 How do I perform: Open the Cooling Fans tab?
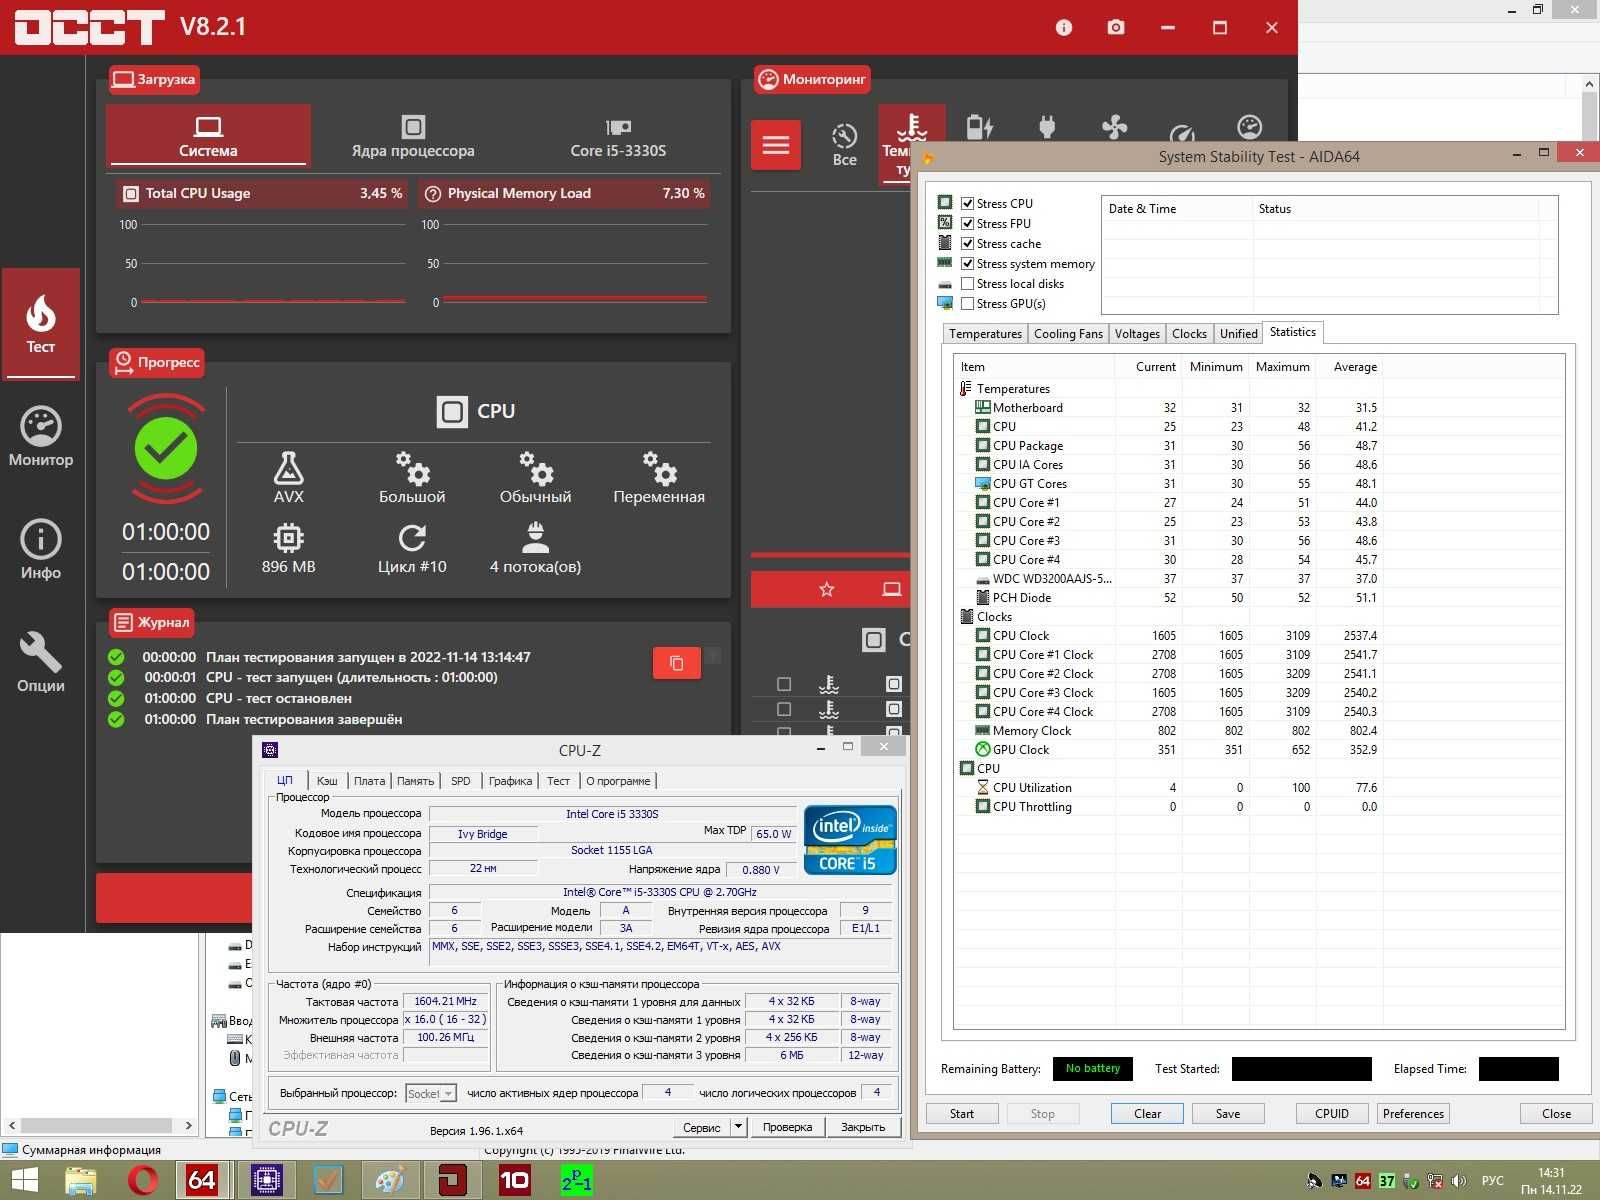pos(1068,334)
